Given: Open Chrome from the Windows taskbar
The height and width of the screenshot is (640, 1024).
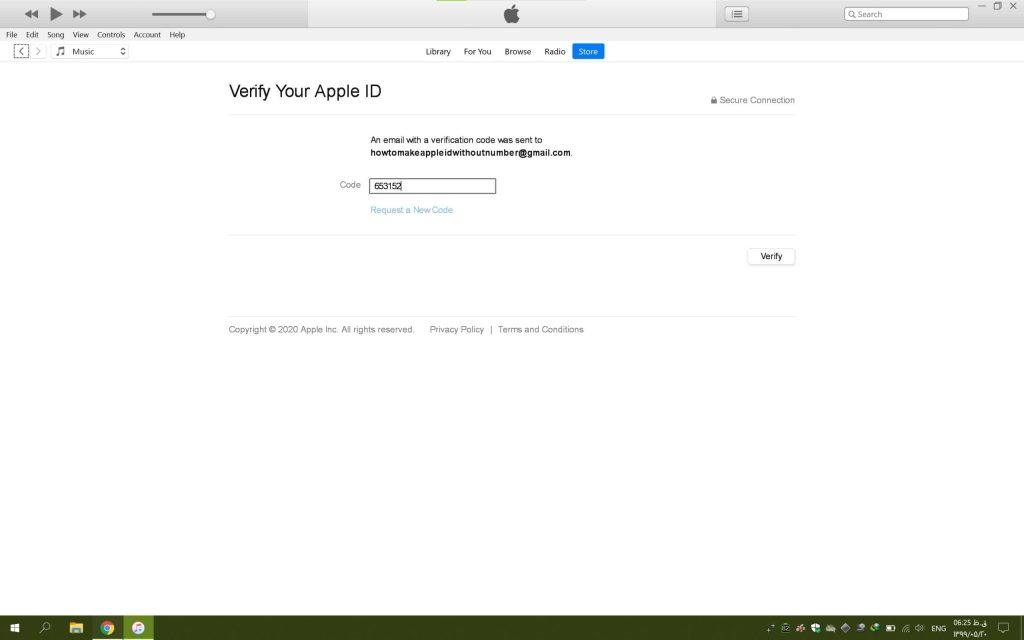Looking at the screenshot, I should coord(107,628).
